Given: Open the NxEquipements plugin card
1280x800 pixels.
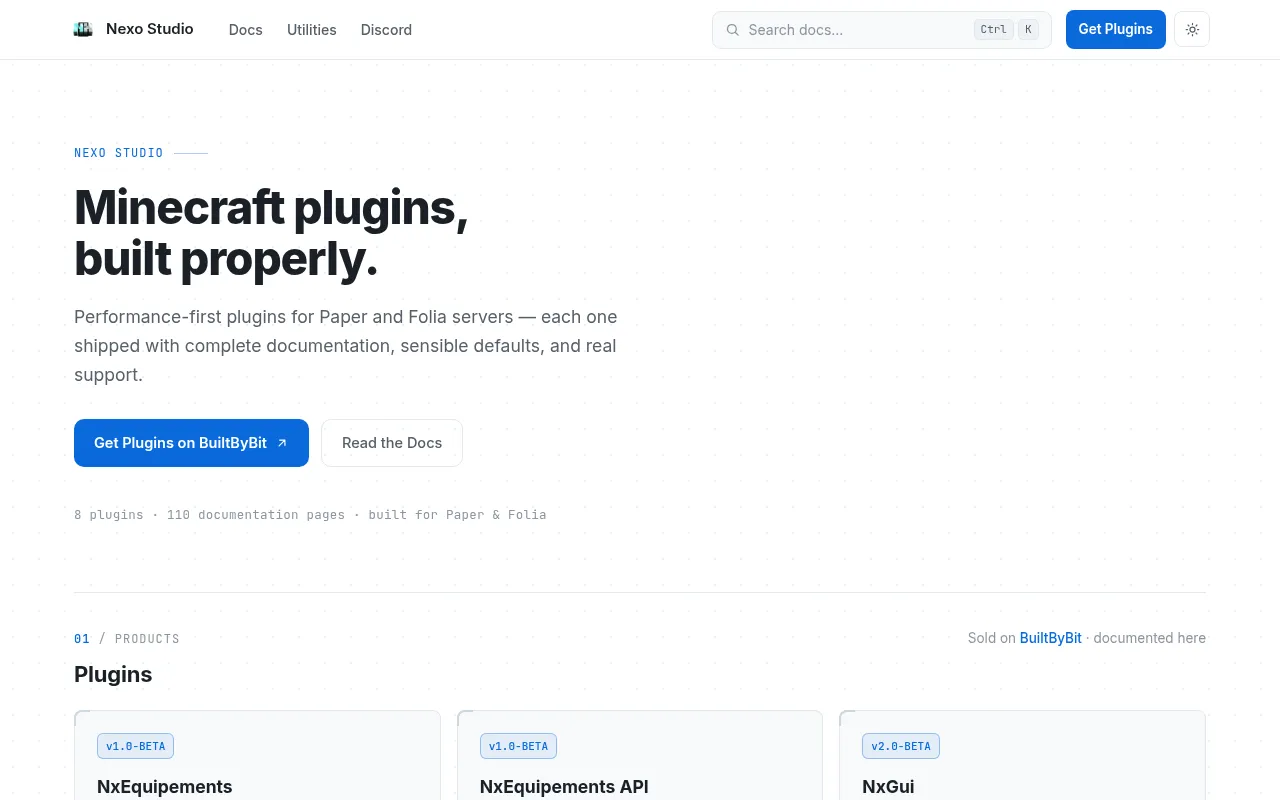Looking at the screenshot, I should click(257, 755).
